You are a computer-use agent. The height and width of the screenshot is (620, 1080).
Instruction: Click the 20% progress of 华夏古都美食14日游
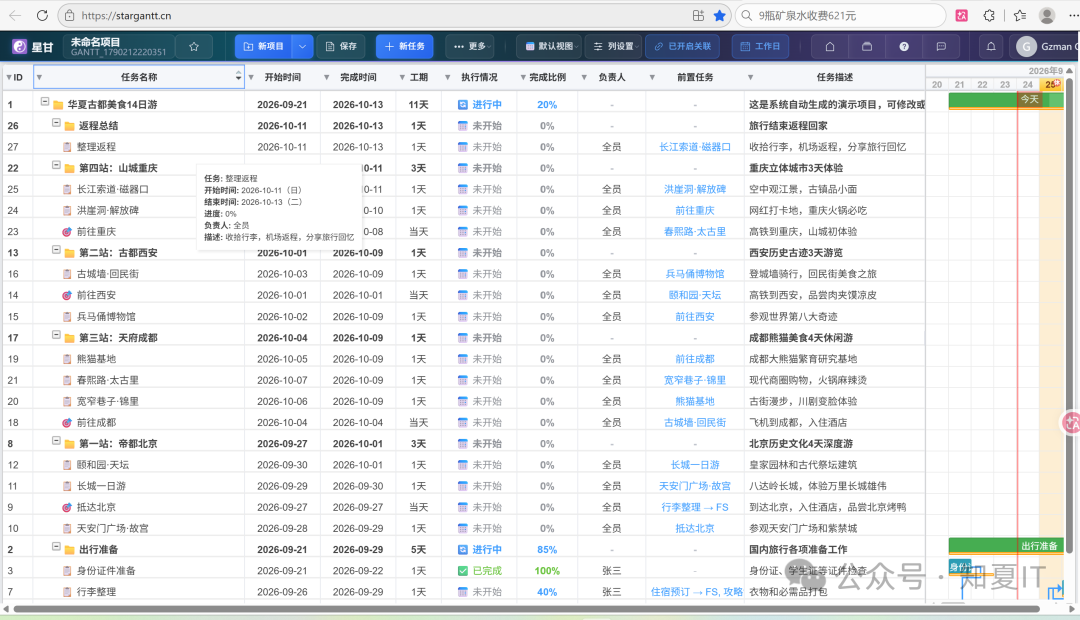pyautogui.click(x=547, y=105)
